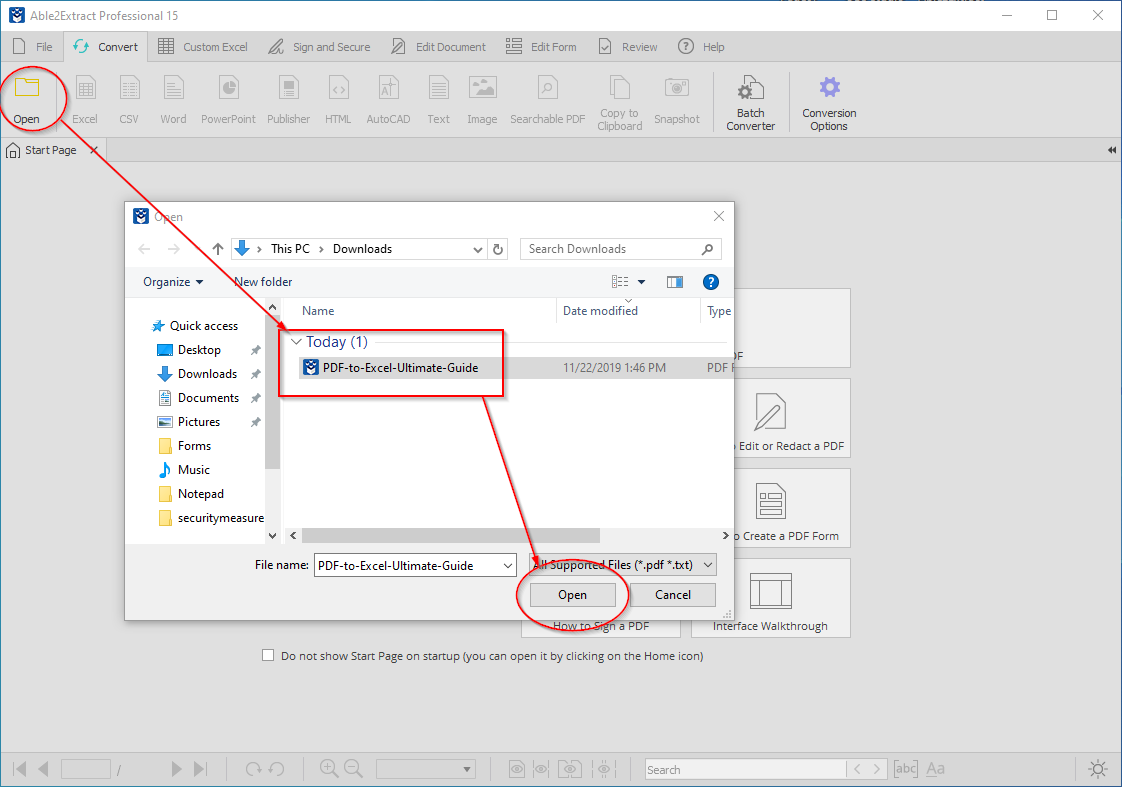Image resolution: width=1122 pixels, height=787 pixels.
Task: Open the Edit Form tab
Action: click(x=541, y=47)
